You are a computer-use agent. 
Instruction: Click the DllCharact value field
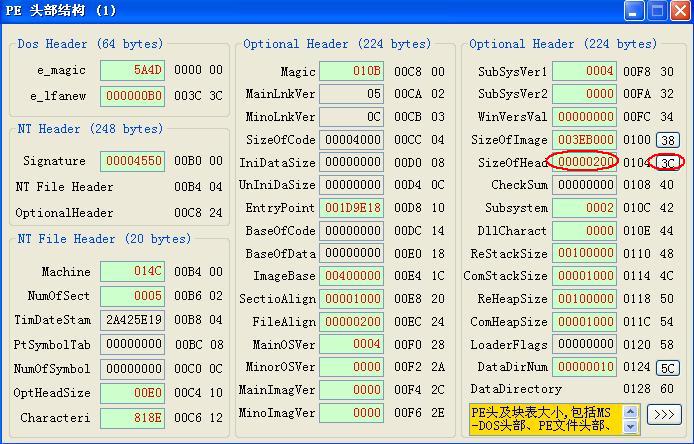pos(584,231)
